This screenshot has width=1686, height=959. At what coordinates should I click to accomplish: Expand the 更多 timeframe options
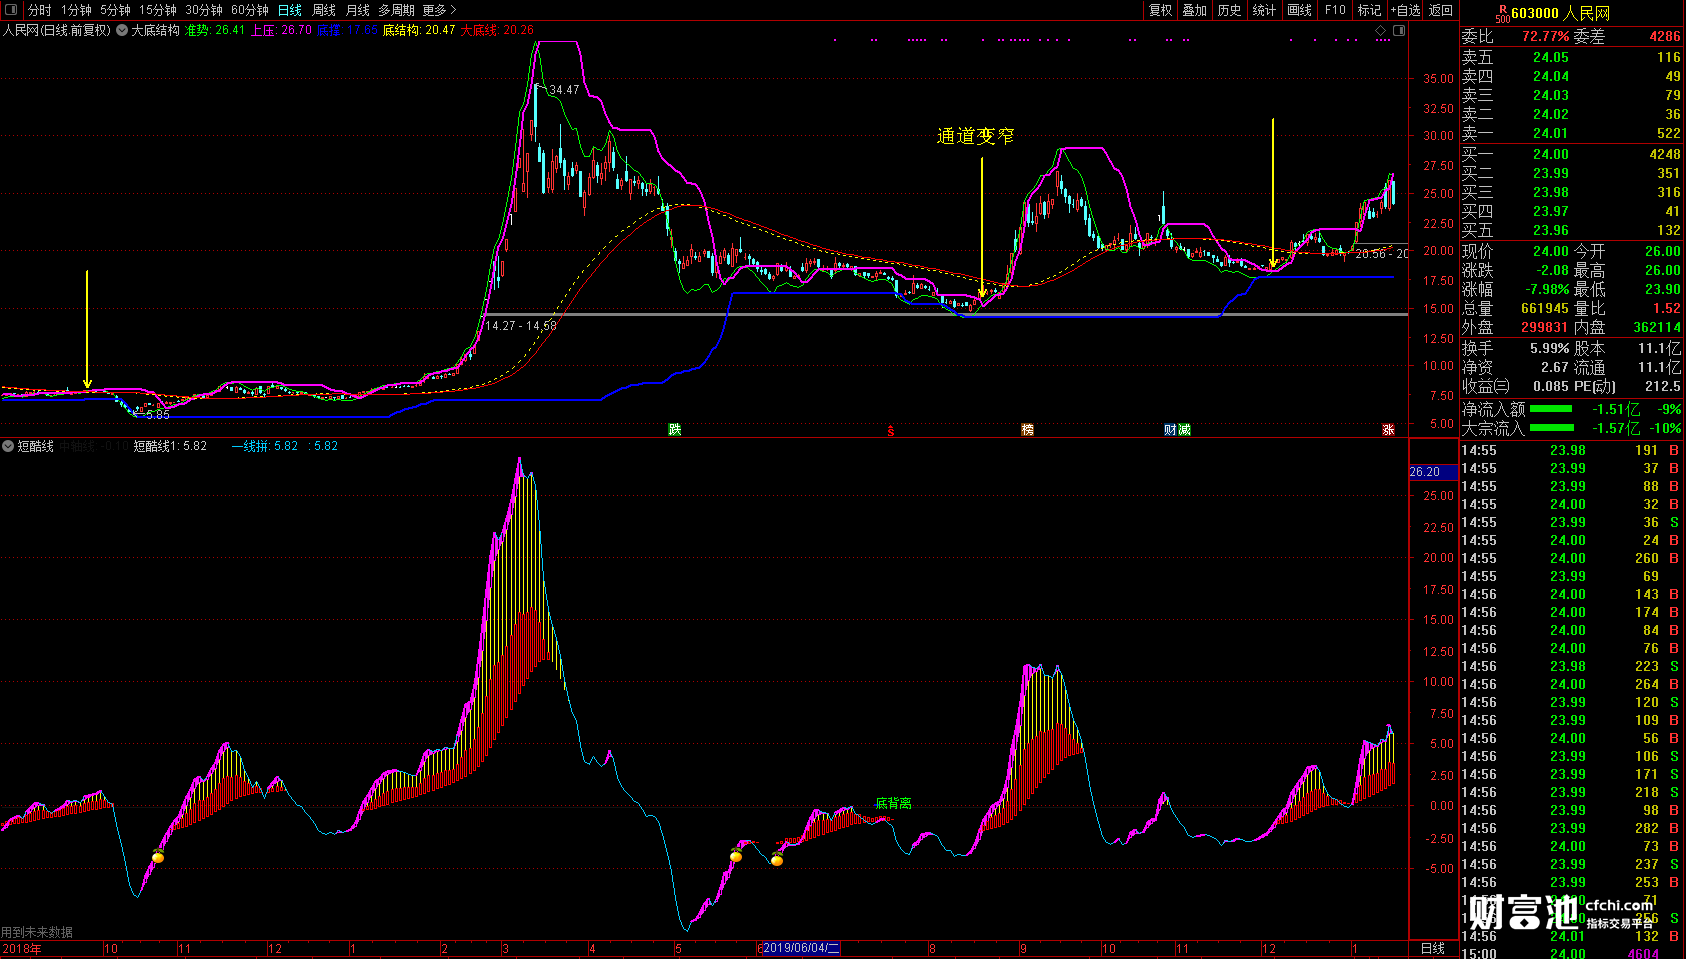point(438,10)
